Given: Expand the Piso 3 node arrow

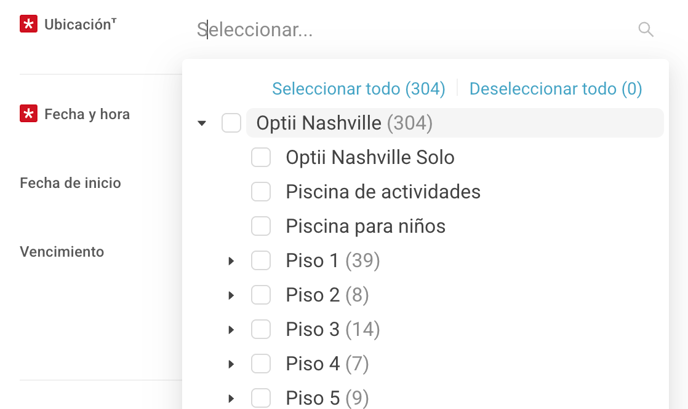Looking at the screenshot, I should [231, 330].
